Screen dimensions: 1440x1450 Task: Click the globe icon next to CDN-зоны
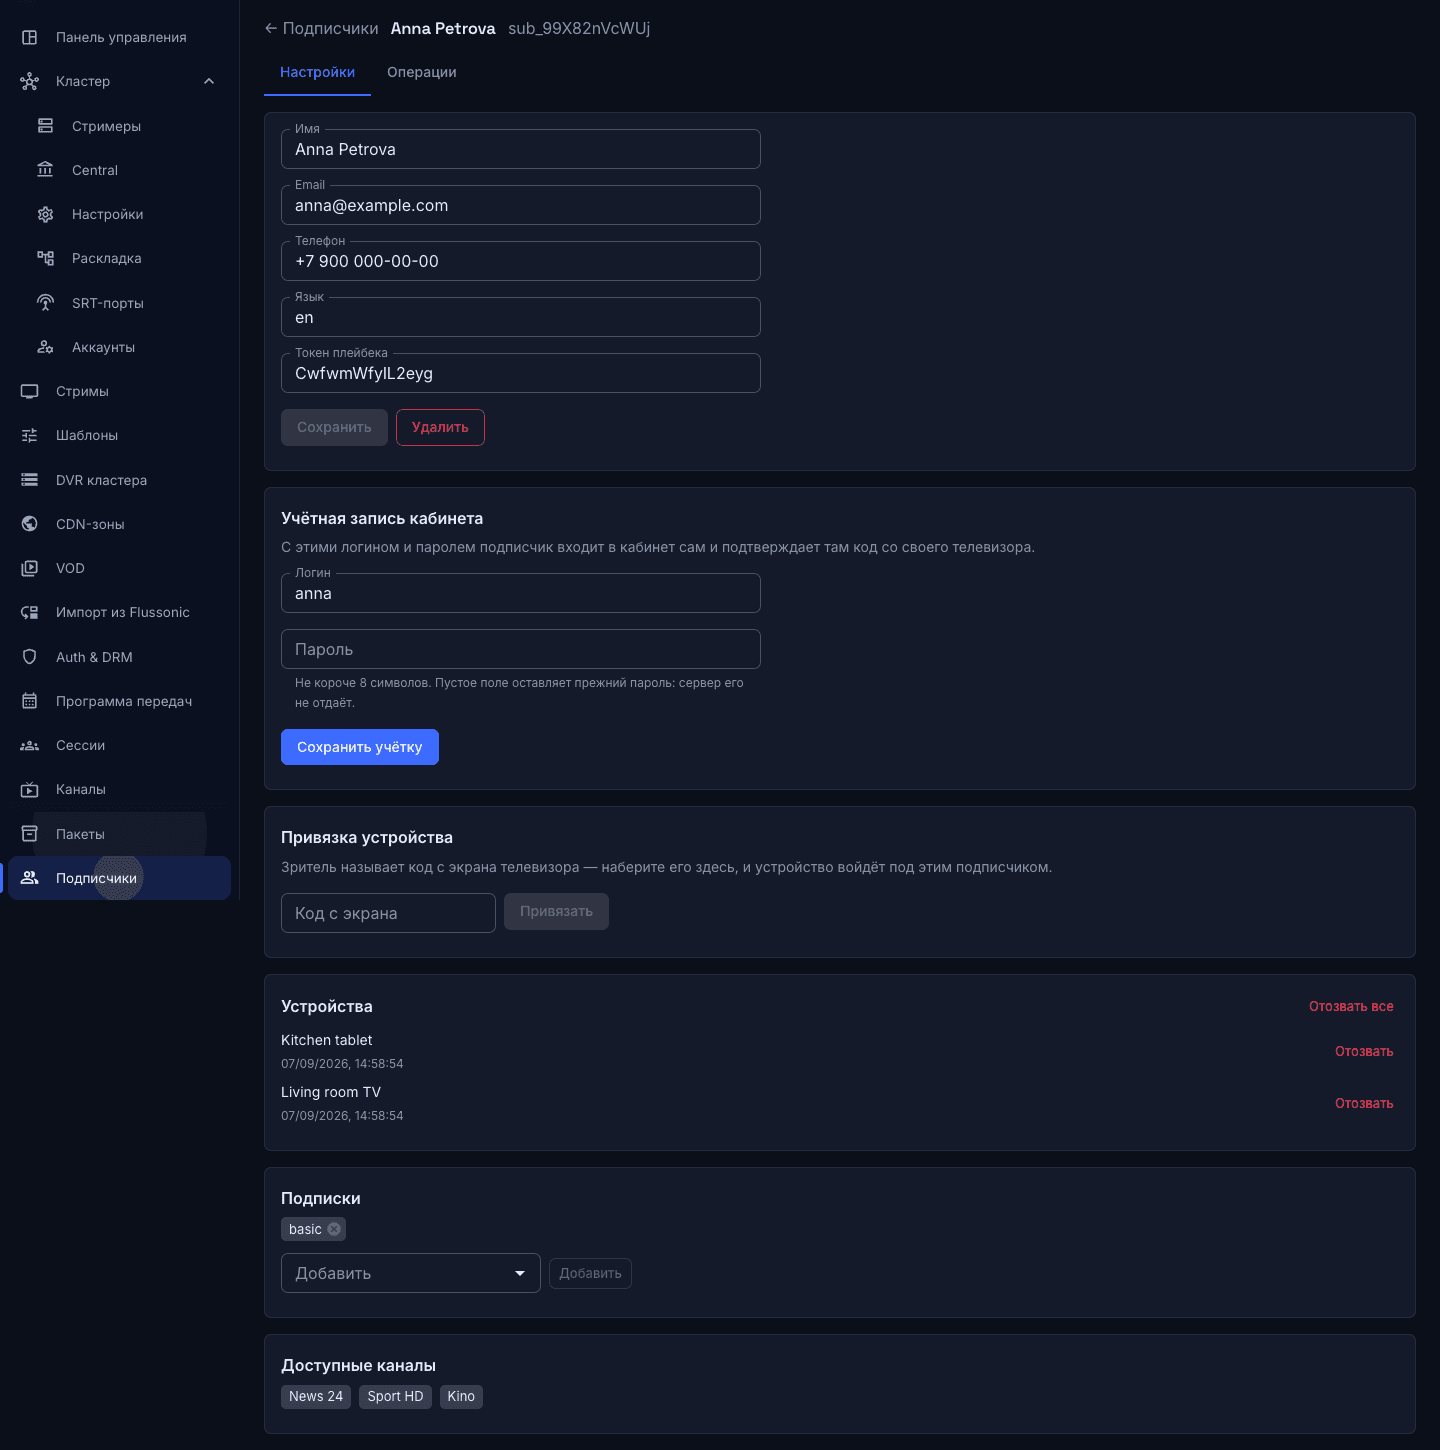[30, 524]
